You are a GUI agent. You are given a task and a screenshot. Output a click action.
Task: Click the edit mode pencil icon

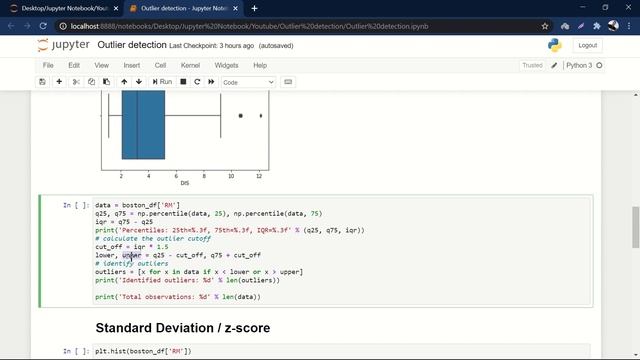(554, 65)
